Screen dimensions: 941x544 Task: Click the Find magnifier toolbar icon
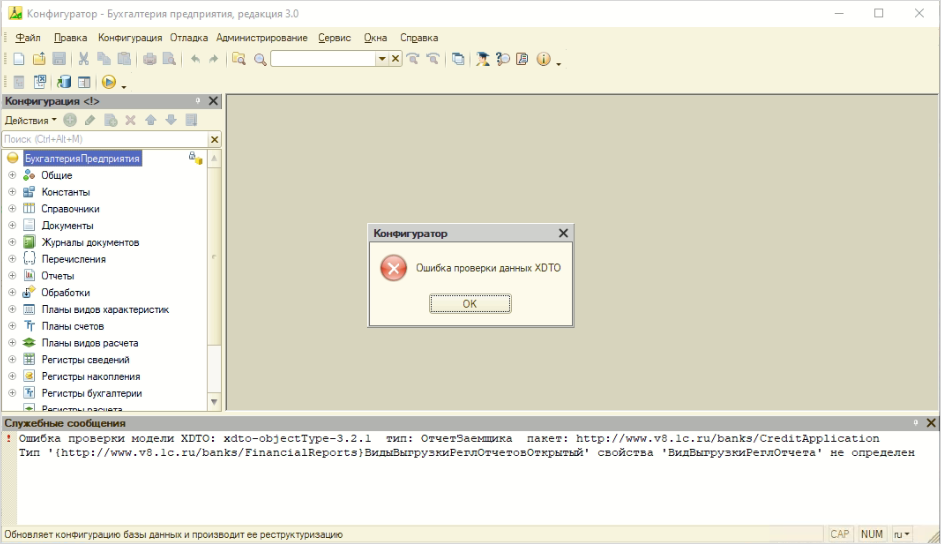point(260,59)
